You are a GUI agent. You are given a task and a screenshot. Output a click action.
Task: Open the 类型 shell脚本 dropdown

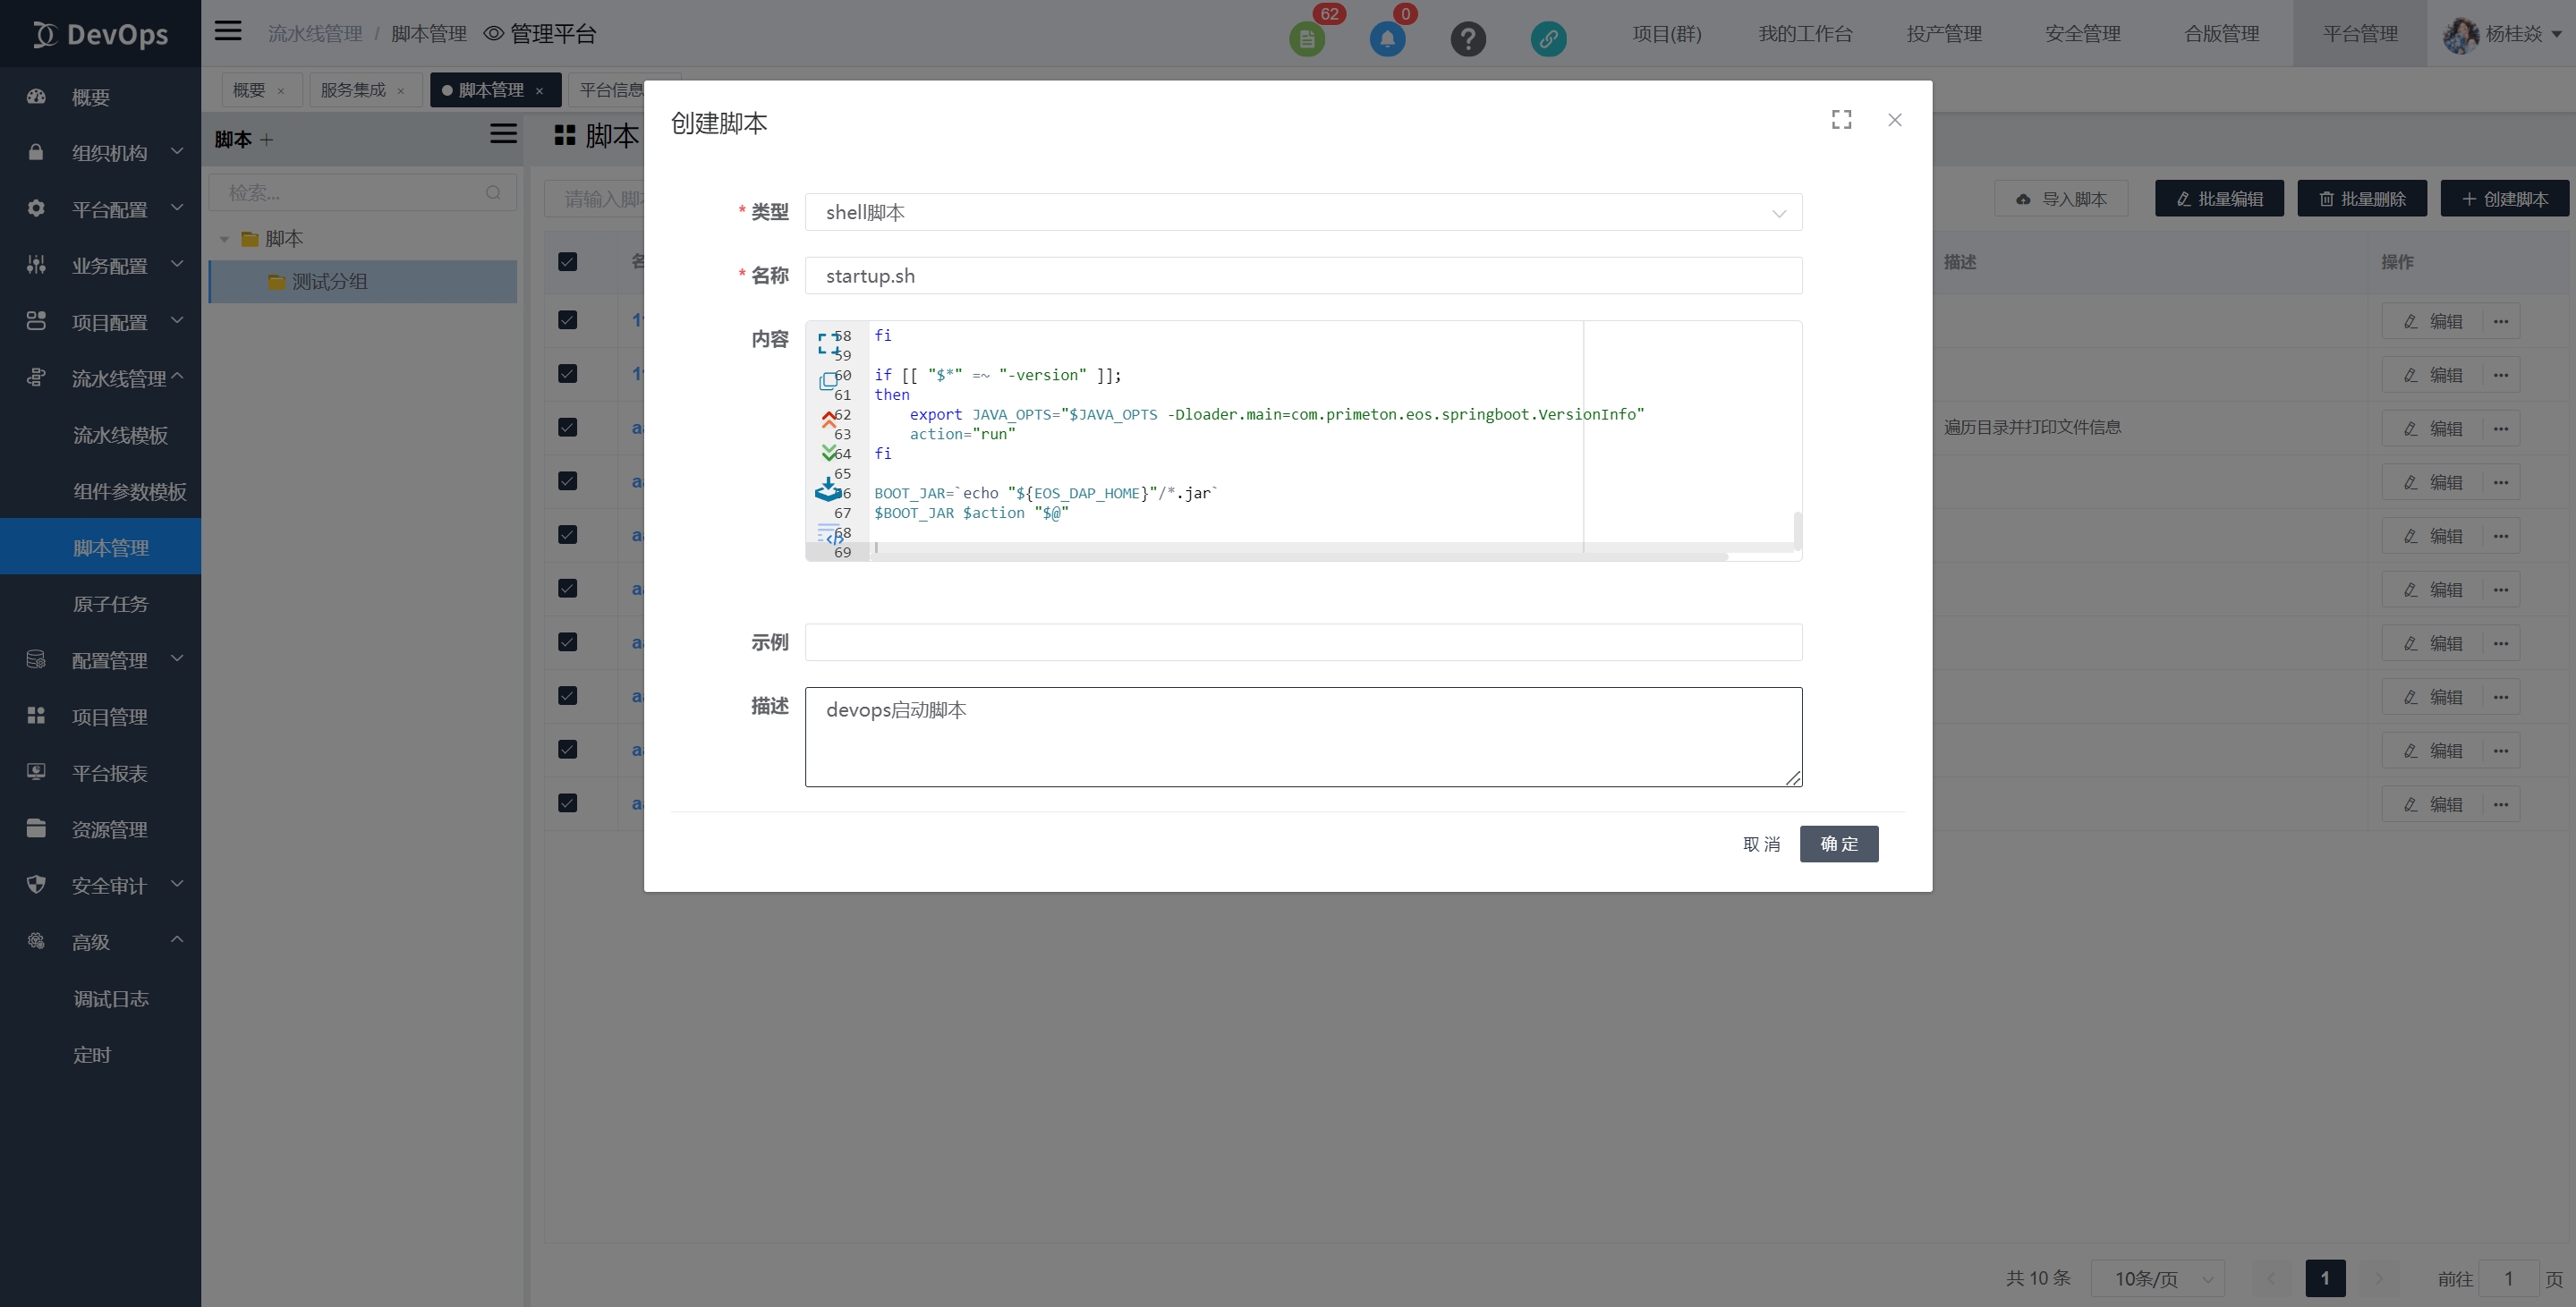[x=1302, y=212]
